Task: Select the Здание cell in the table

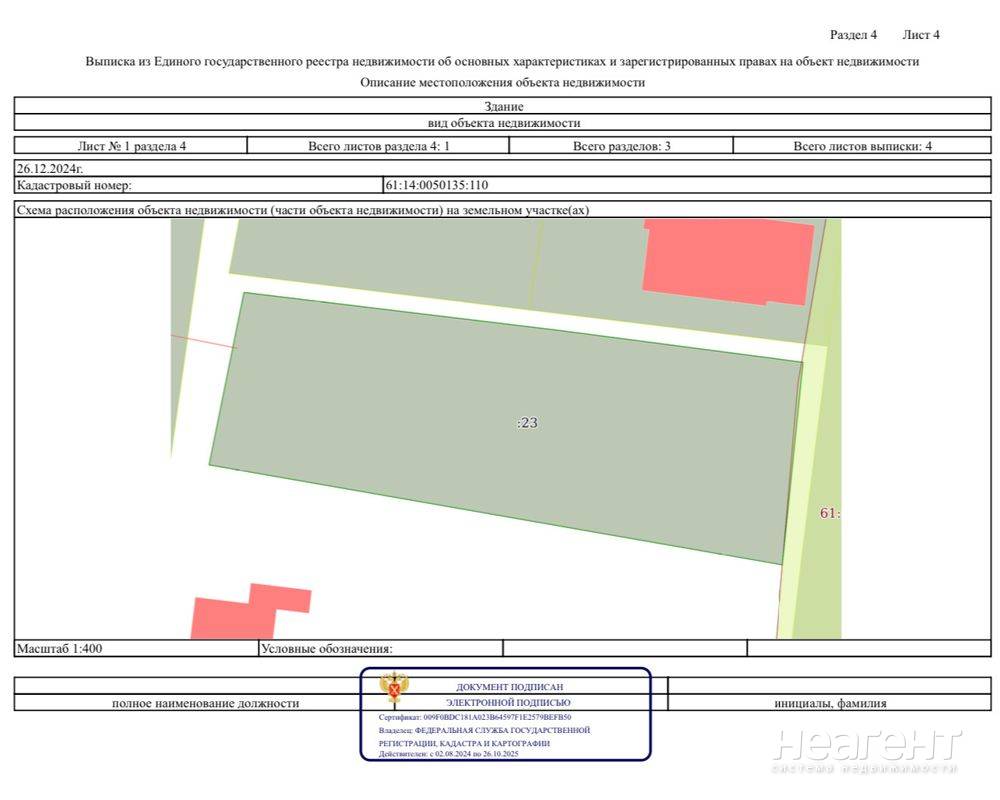Action: (x=503, y=106)
